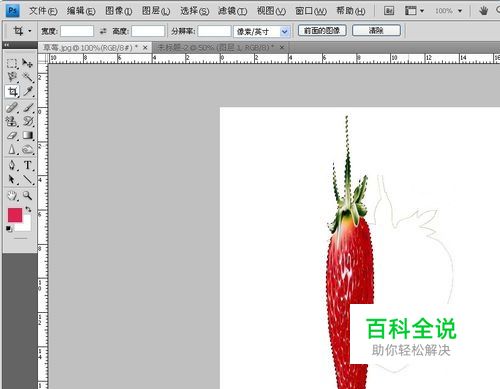Screen dimensions: 500x389
Task: Select the Sponge tool
Action: (28, 150)
